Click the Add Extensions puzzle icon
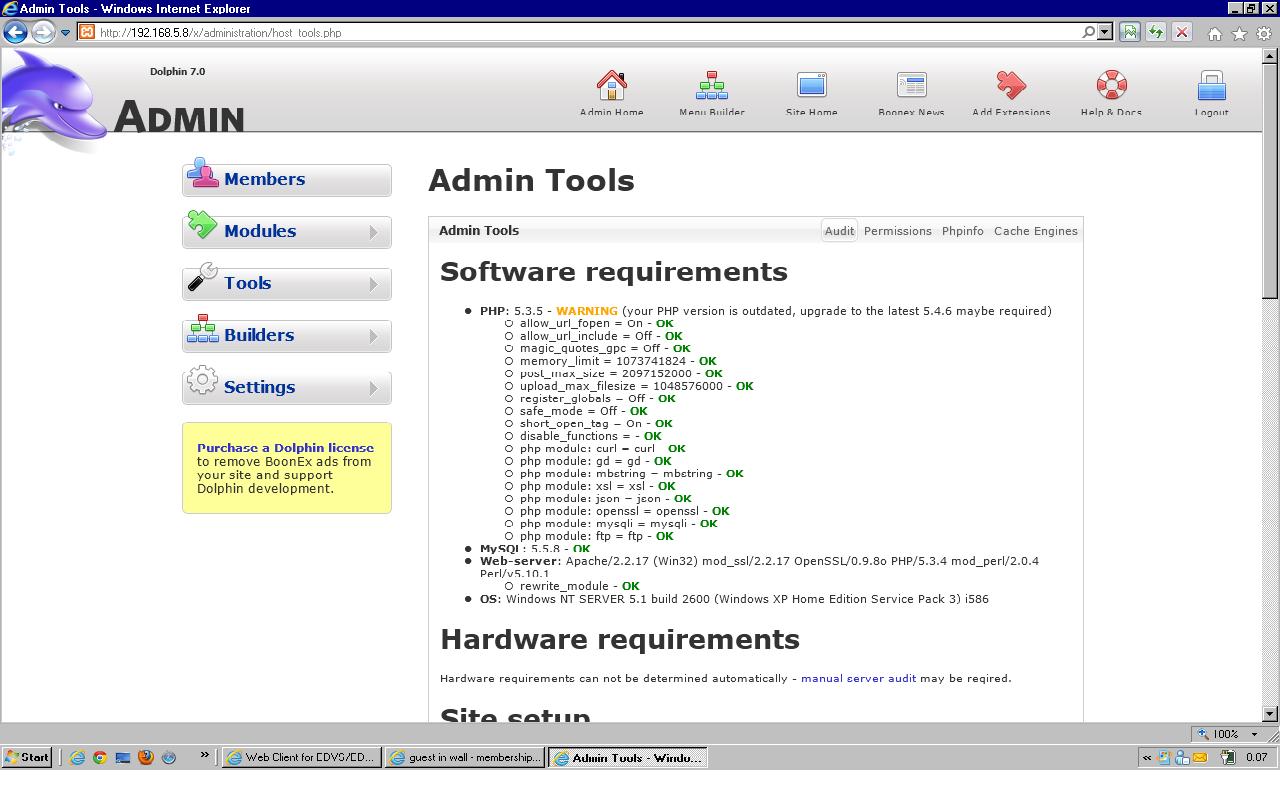 1011,86
